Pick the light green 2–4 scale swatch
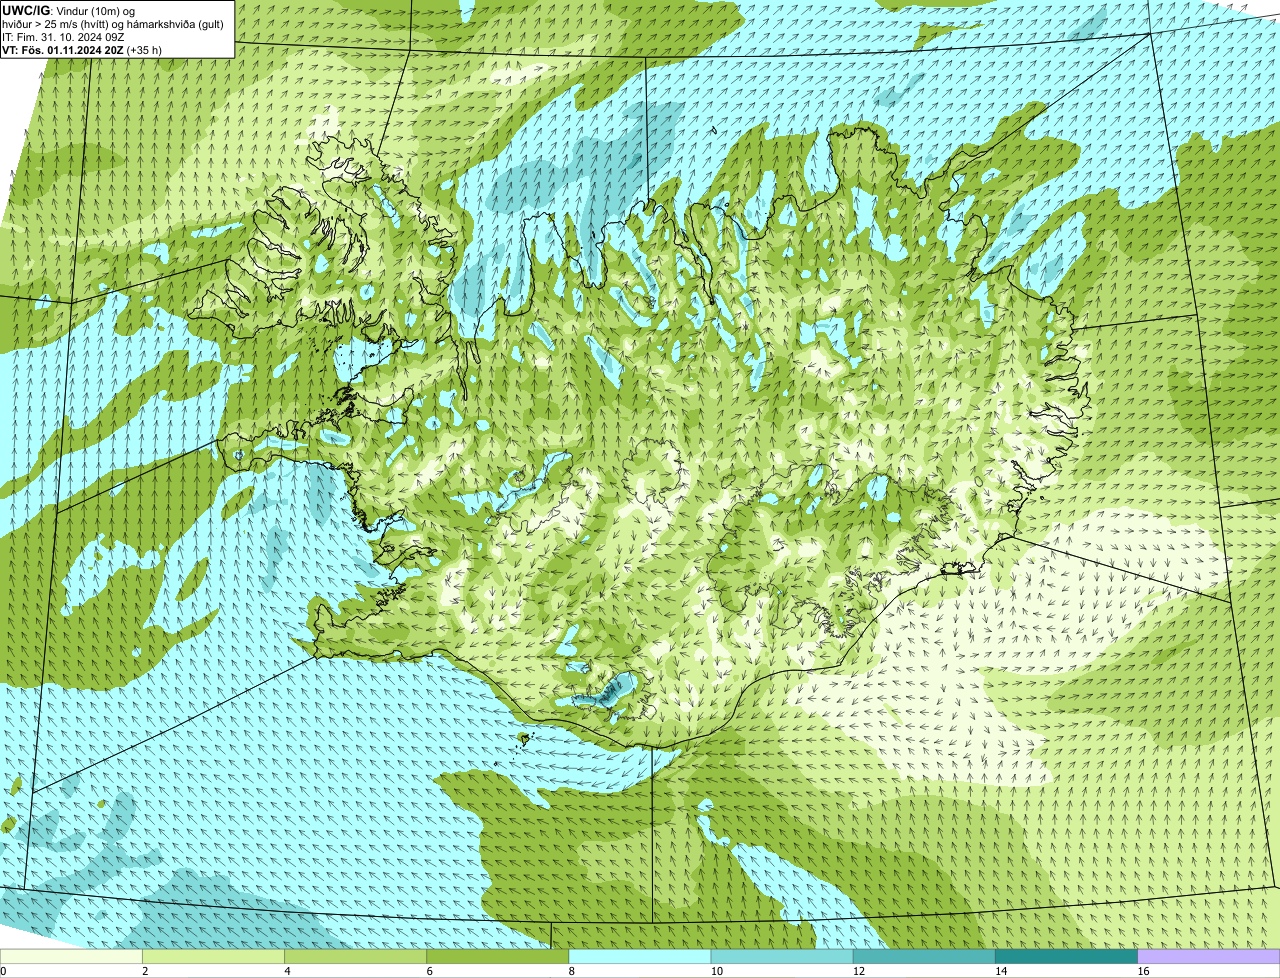This screenshot has height=978, width=1280. [x=213, y=956]
